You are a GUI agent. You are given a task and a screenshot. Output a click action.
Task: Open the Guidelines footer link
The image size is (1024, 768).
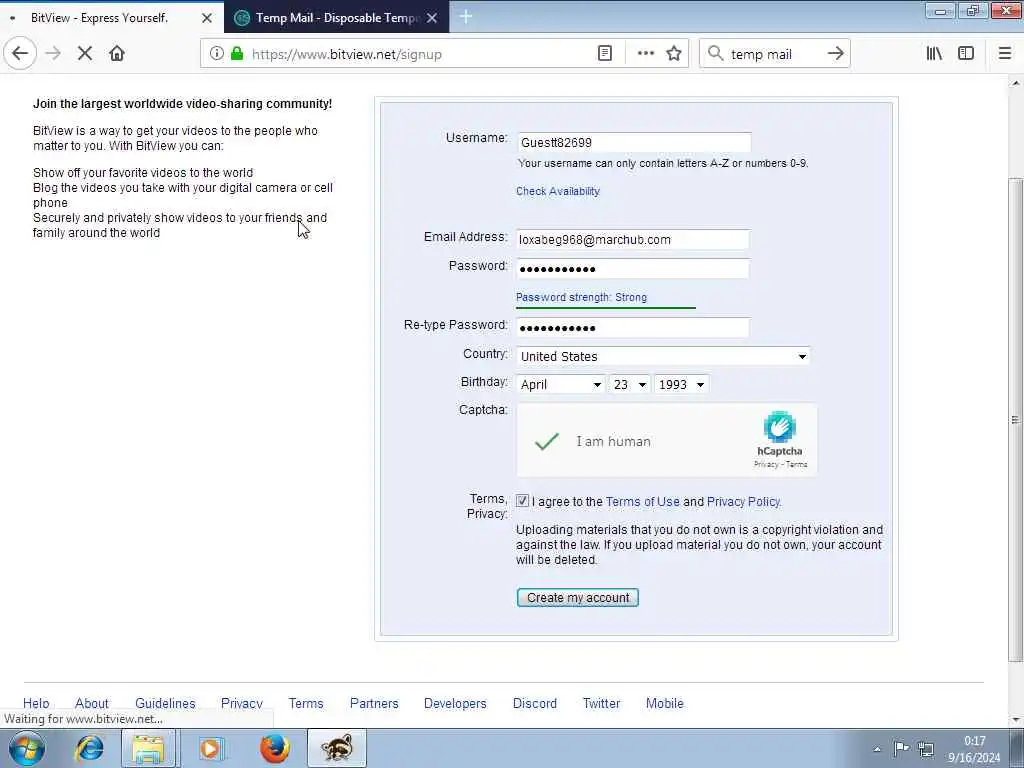165,703
